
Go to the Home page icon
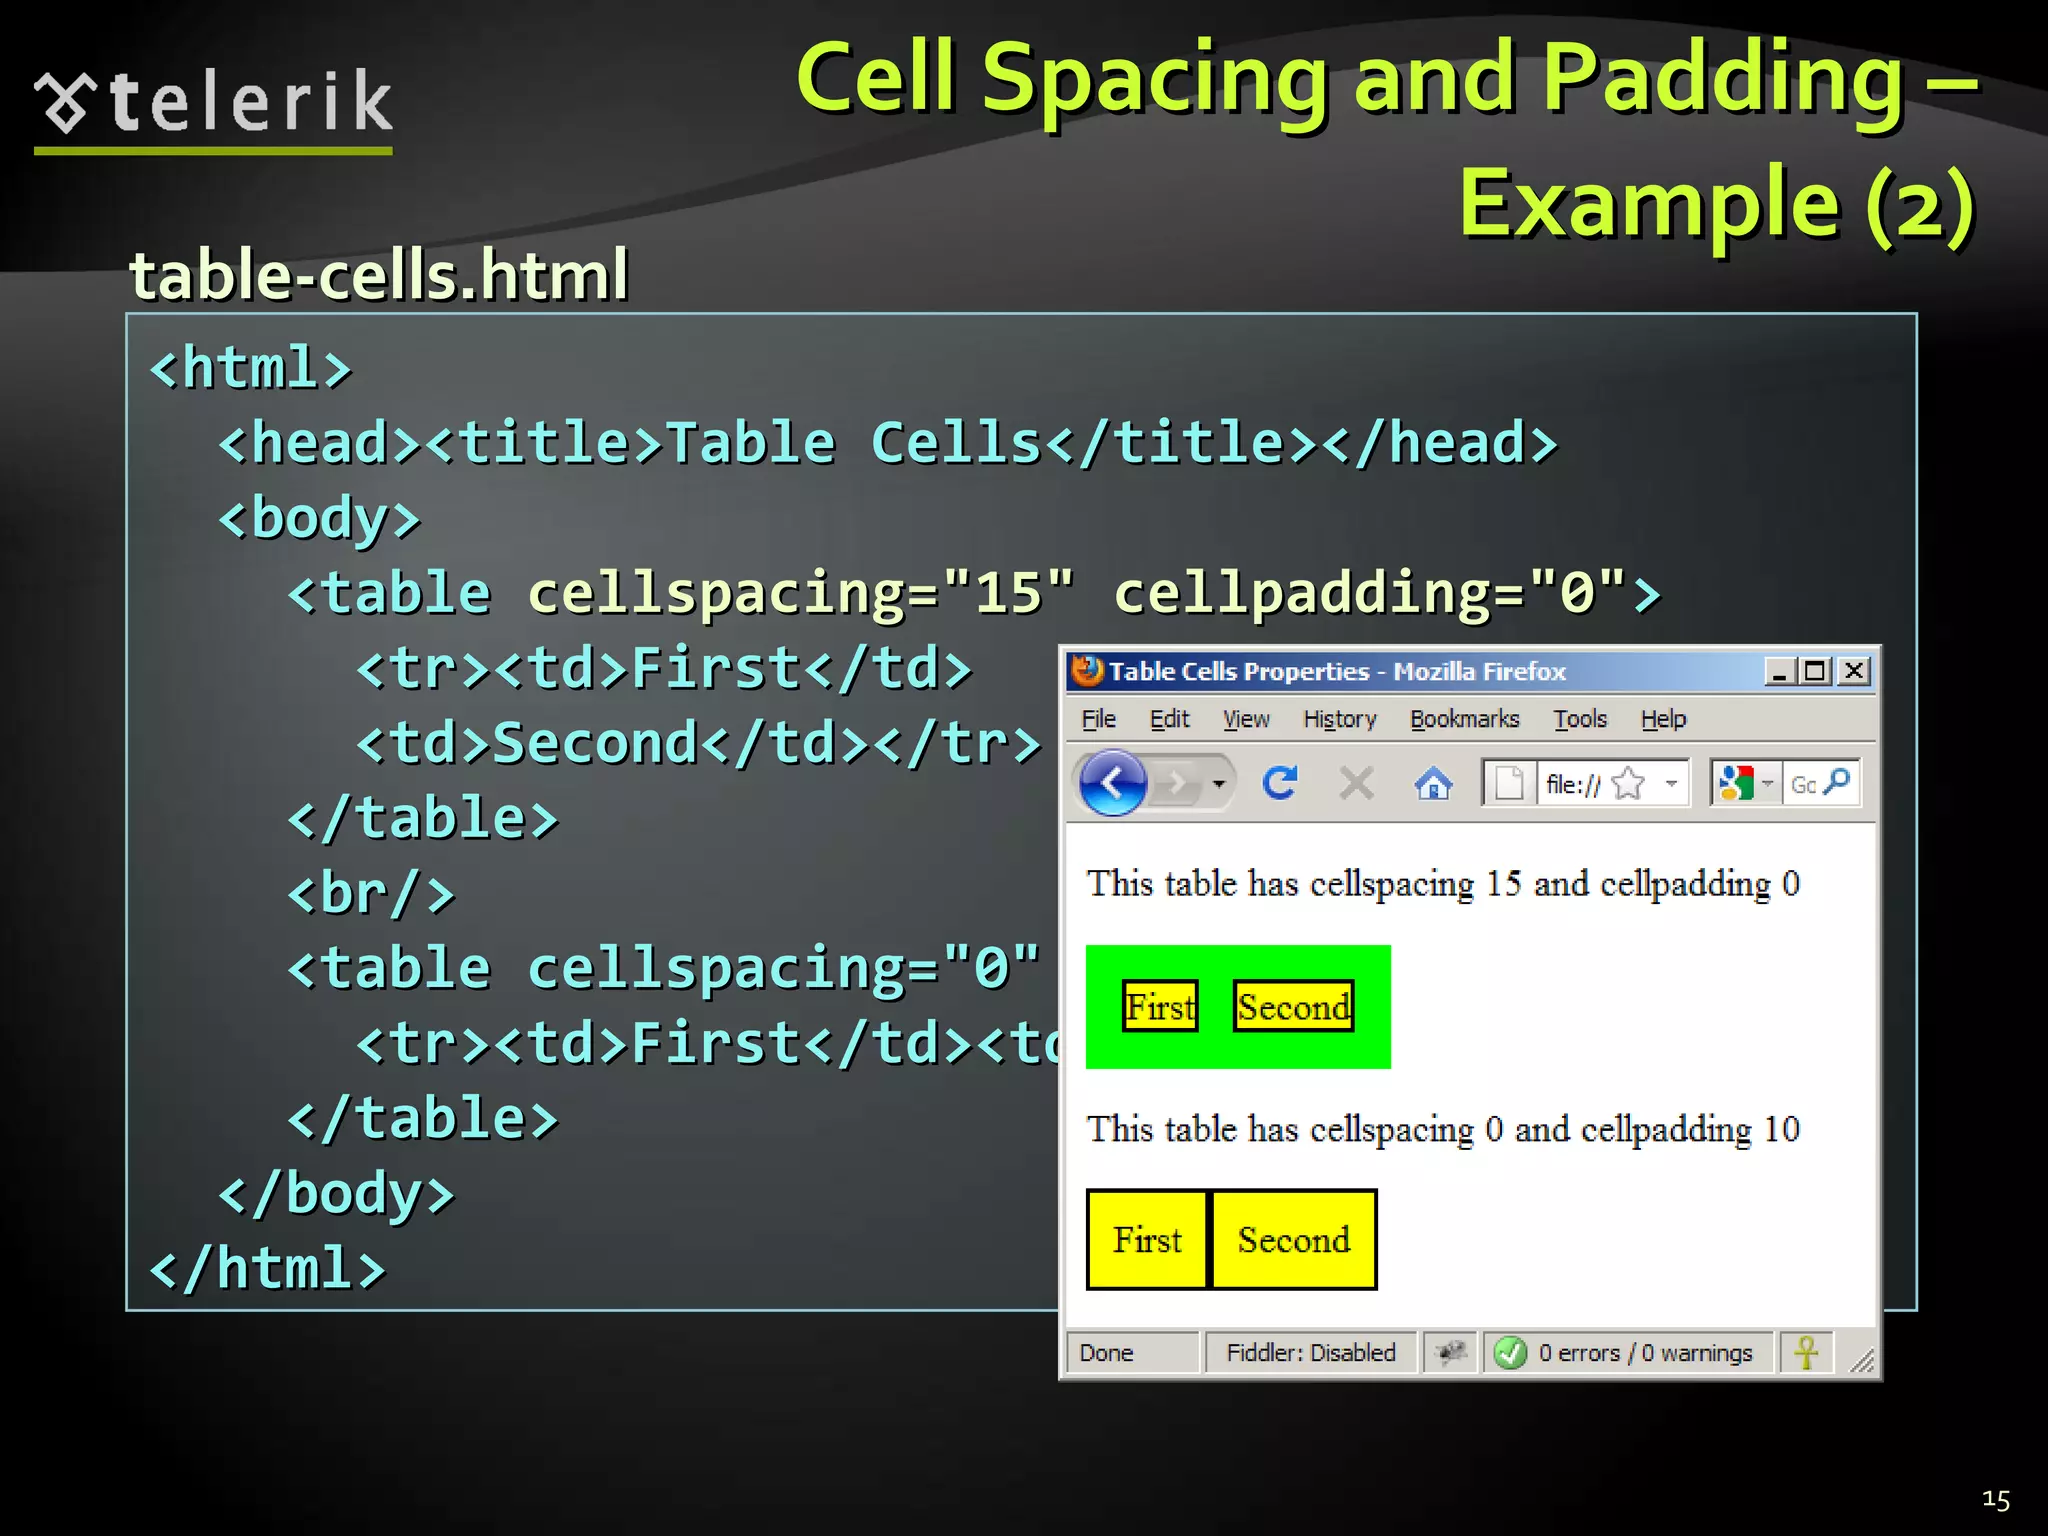coord(1433,784)
